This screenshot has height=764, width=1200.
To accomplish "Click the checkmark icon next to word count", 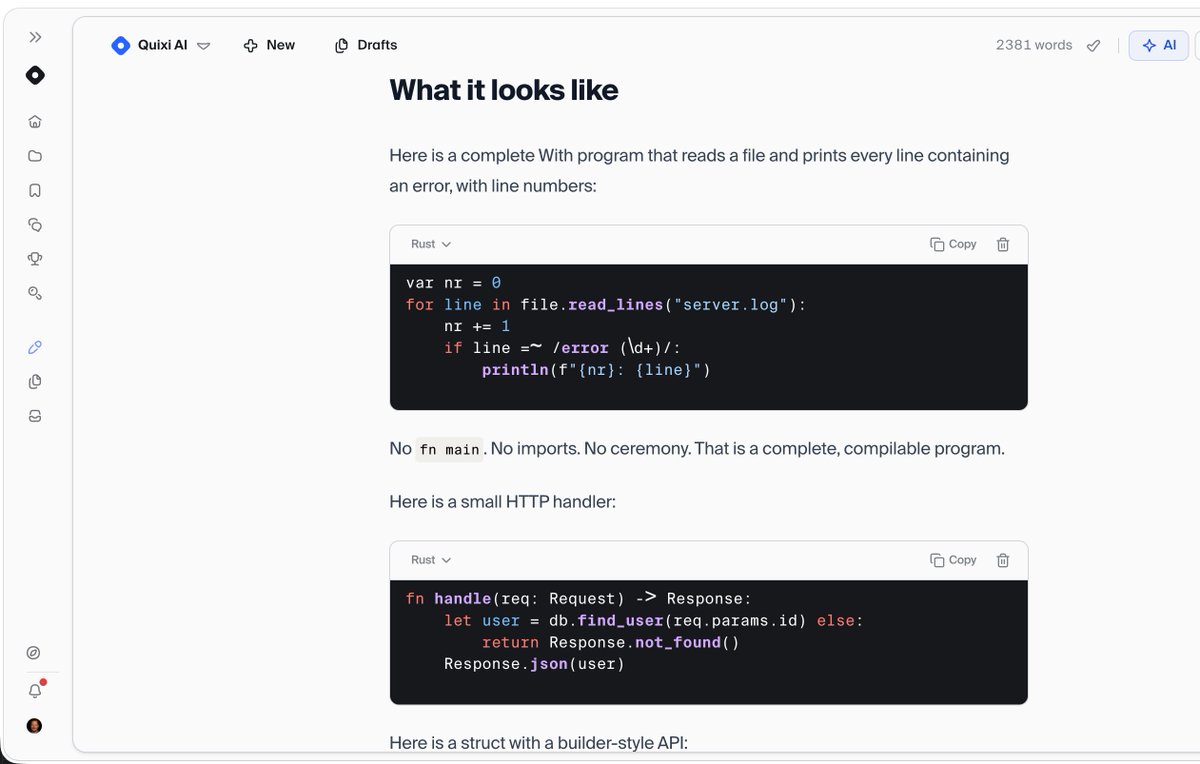I will tap(1094, 45).
